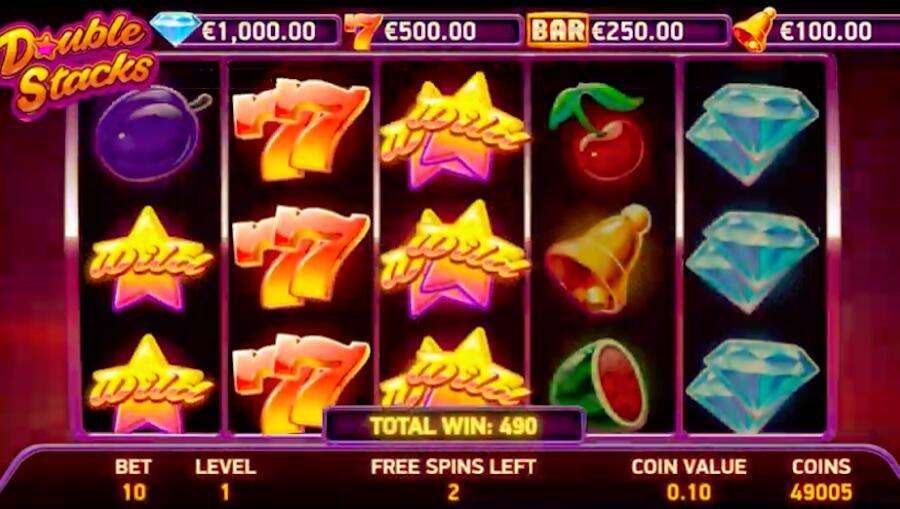
Task: Tap the bell icon beside €100.00
Action: point(754,30)
